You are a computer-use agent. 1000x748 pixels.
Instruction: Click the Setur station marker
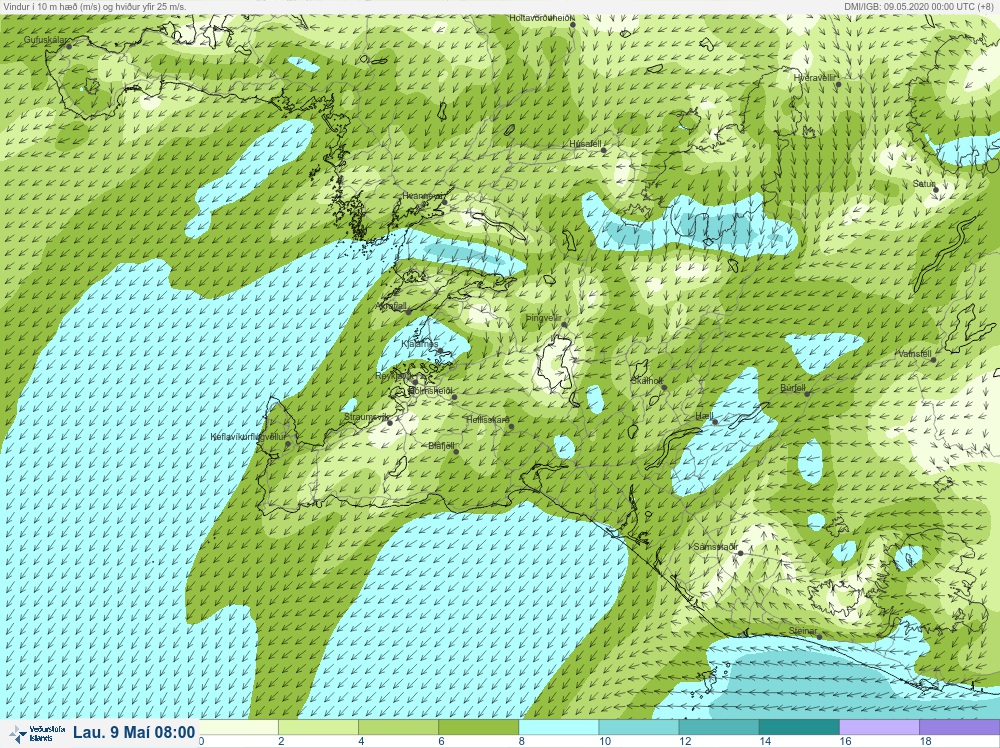[x=936, y=189]
